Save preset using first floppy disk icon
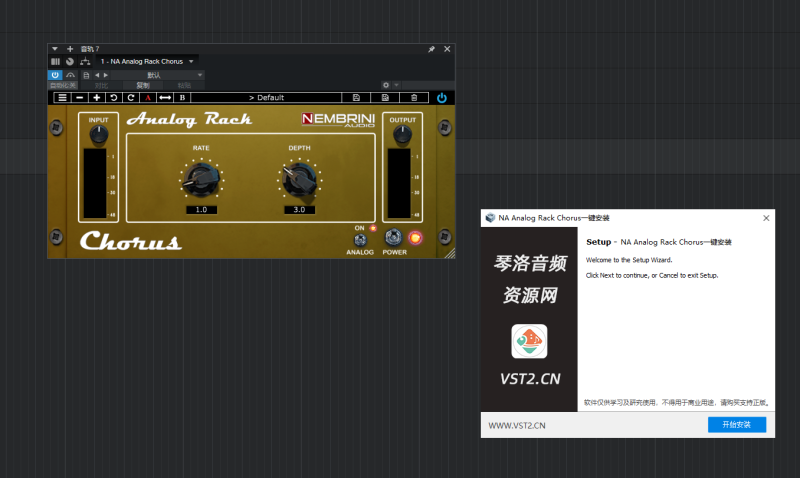This screenshot has height=478, width=800. tap(356, 97)
